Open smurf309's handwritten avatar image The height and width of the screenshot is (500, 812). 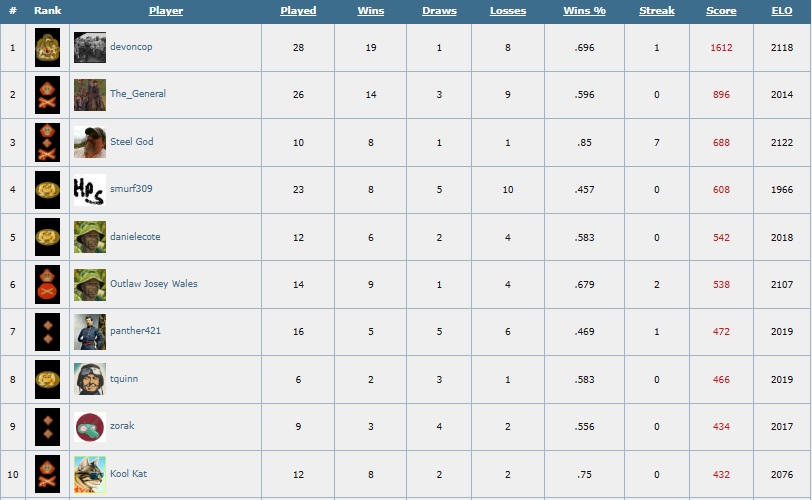90,190
